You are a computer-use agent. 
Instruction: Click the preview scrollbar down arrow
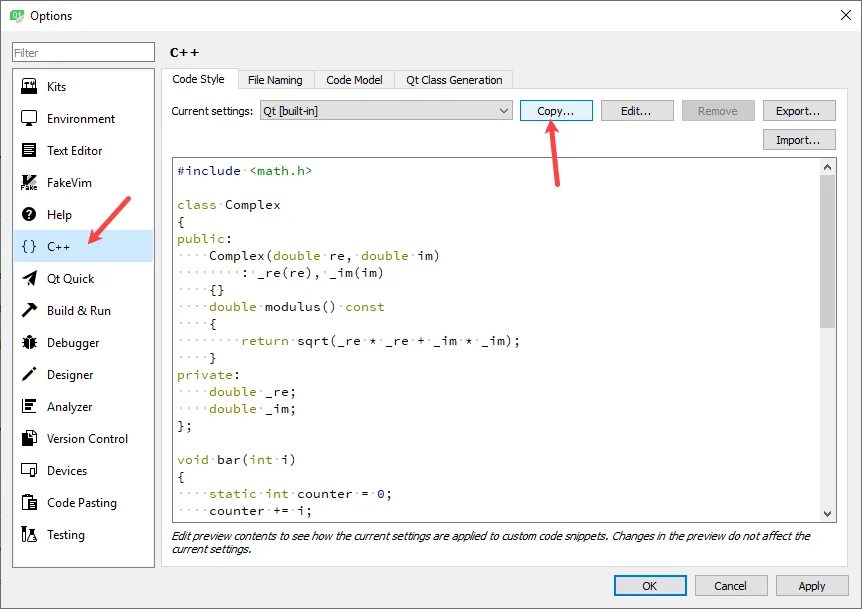[x=827, y=513]
